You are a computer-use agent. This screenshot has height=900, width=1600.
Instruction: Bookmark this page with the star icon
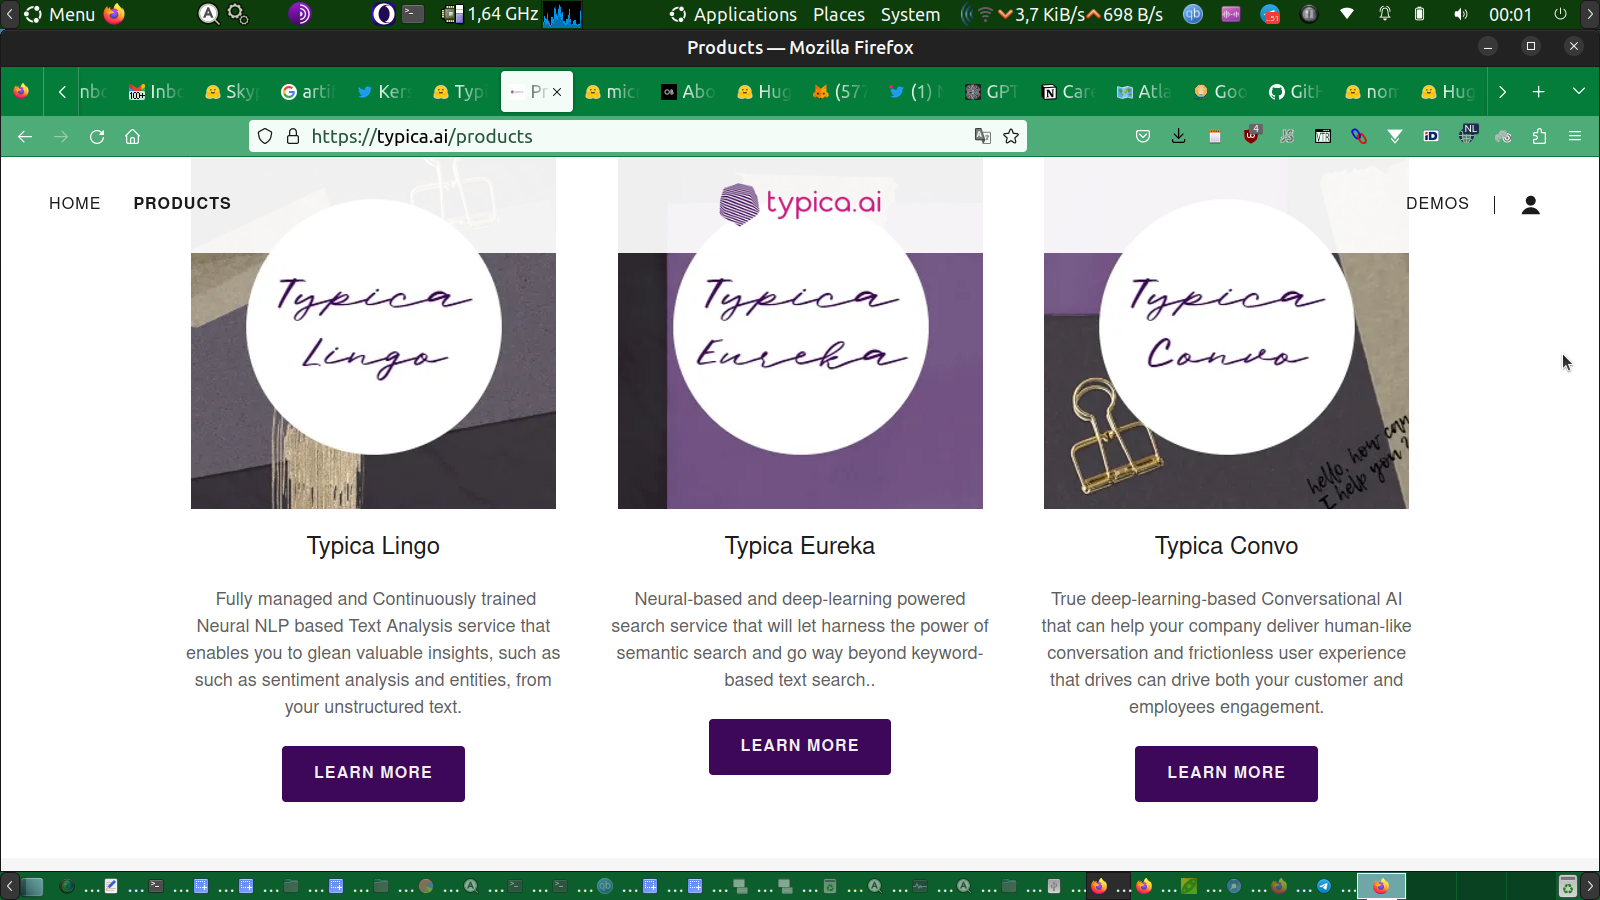tap(1011, 137)
